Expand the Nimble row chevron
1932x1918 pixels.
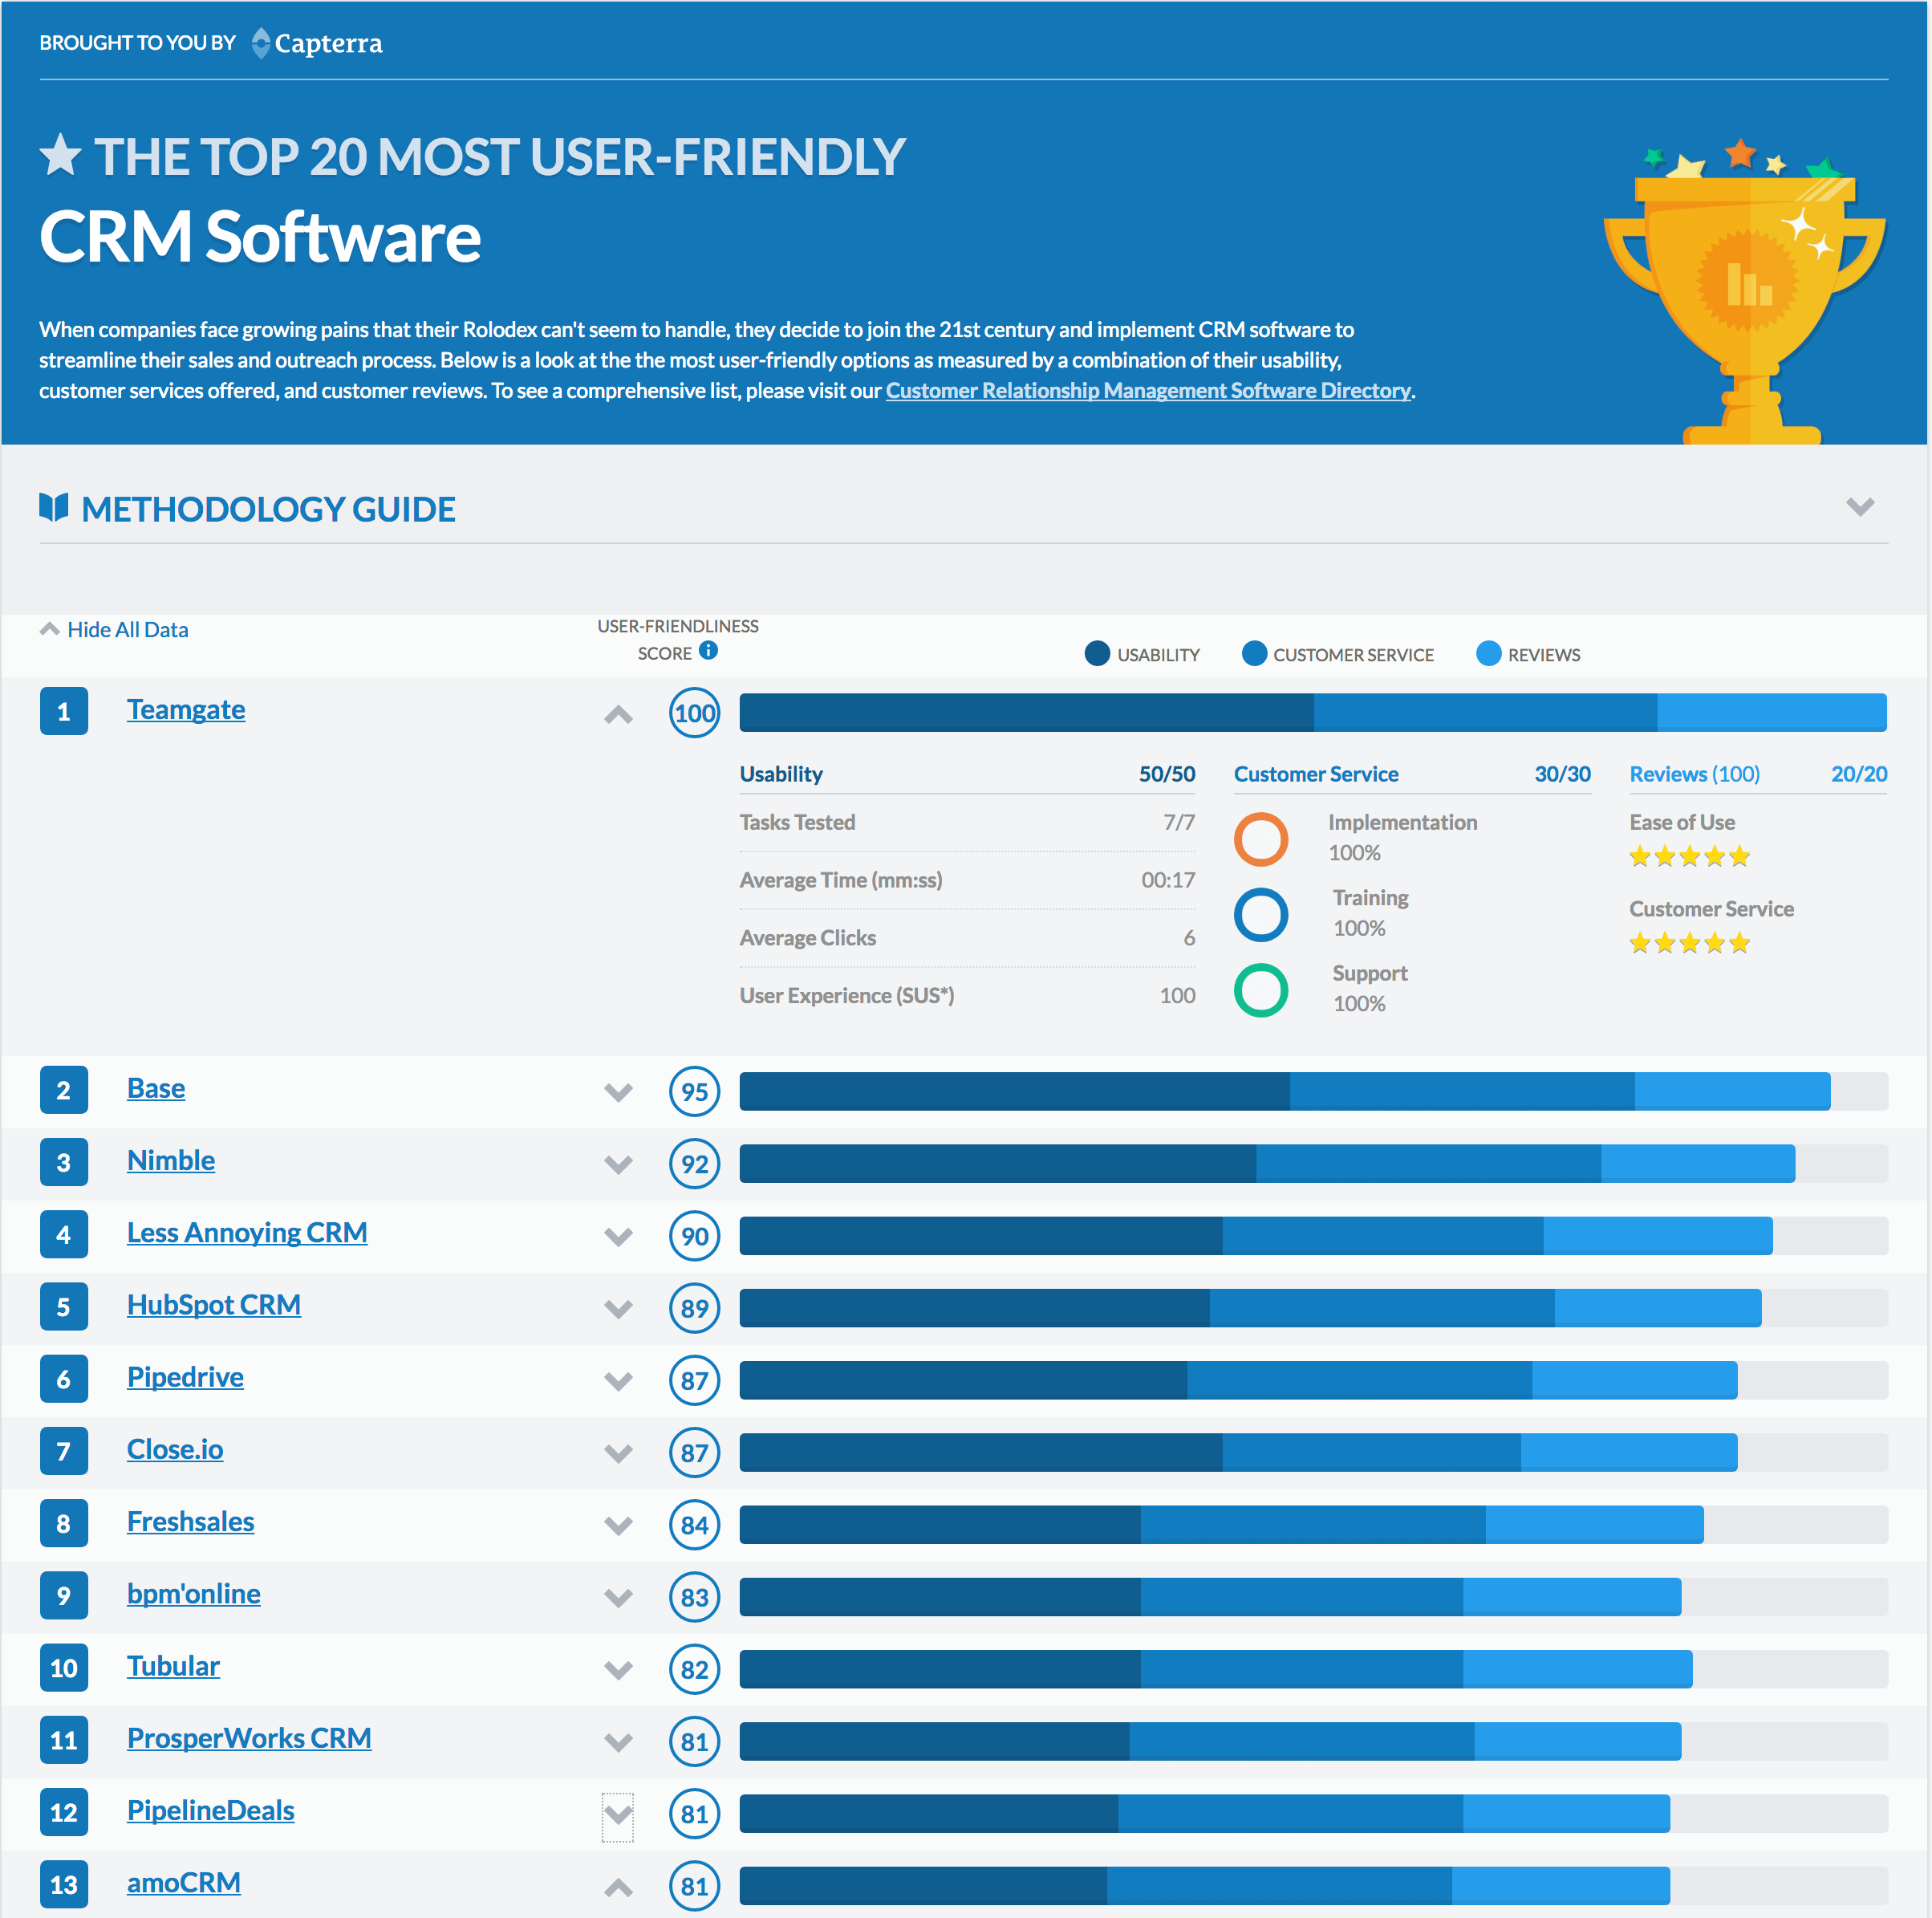(x=618, y=1164)
